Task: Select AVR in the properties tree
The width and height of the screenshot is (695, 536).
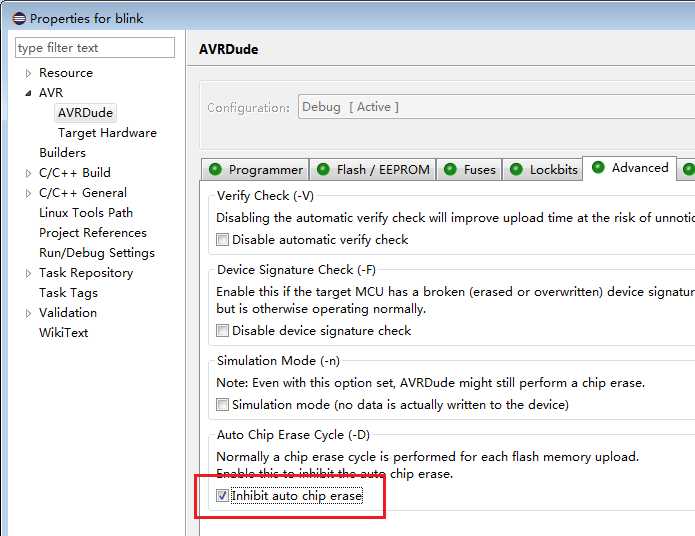Action: tap(51, 93)
